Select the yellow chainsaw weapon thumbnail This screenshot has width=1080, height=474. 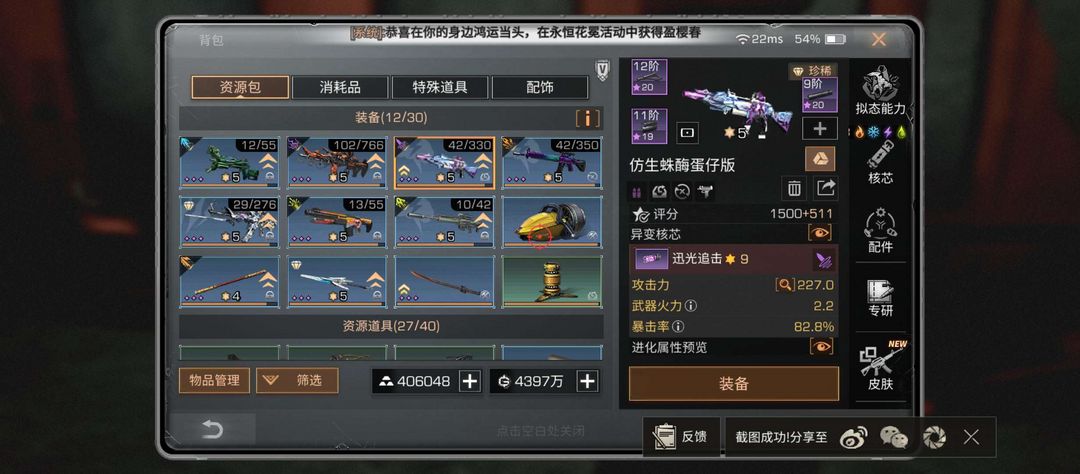coord(551,221)
